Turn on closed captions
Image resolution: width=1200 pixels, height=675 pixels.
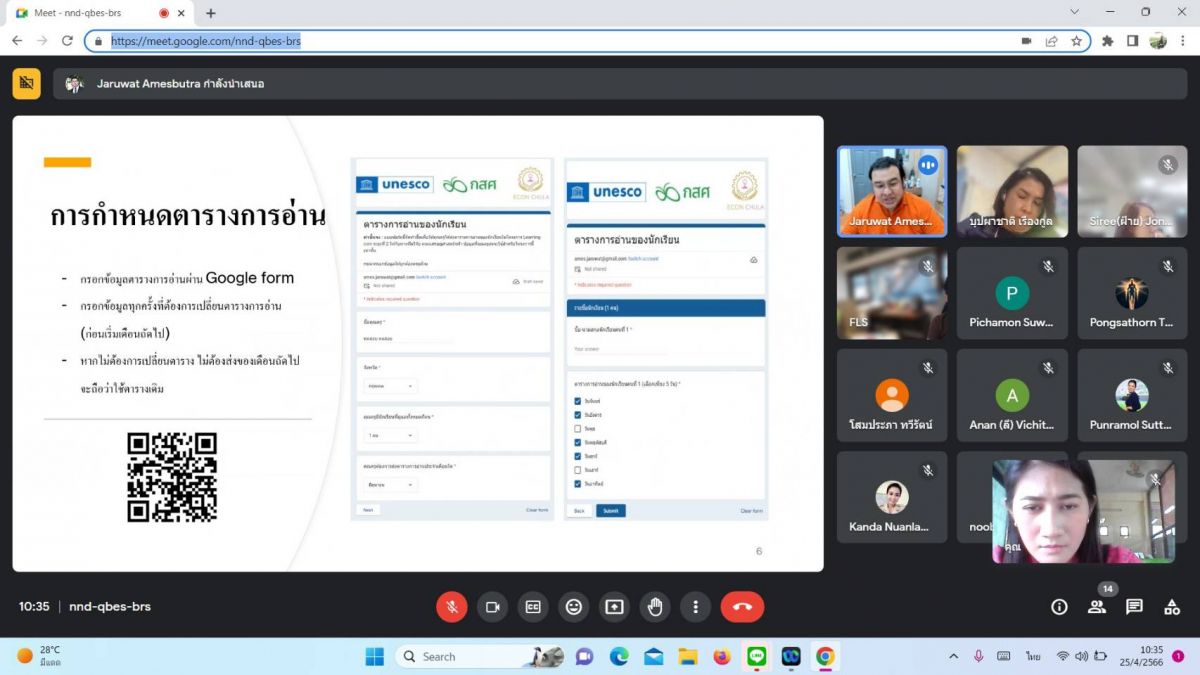[x=533, y=606]
